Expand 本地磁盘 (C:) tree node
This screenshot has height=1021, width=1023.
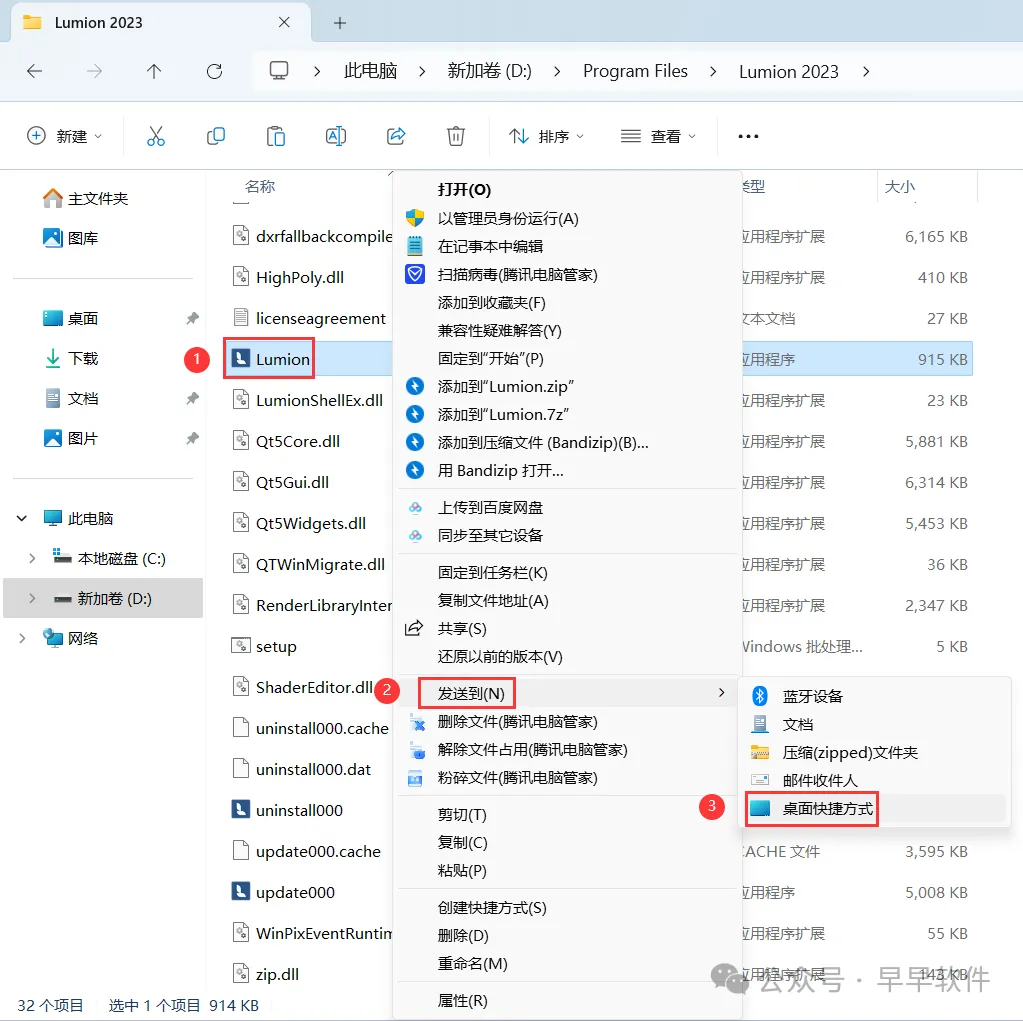click(31, 558)
